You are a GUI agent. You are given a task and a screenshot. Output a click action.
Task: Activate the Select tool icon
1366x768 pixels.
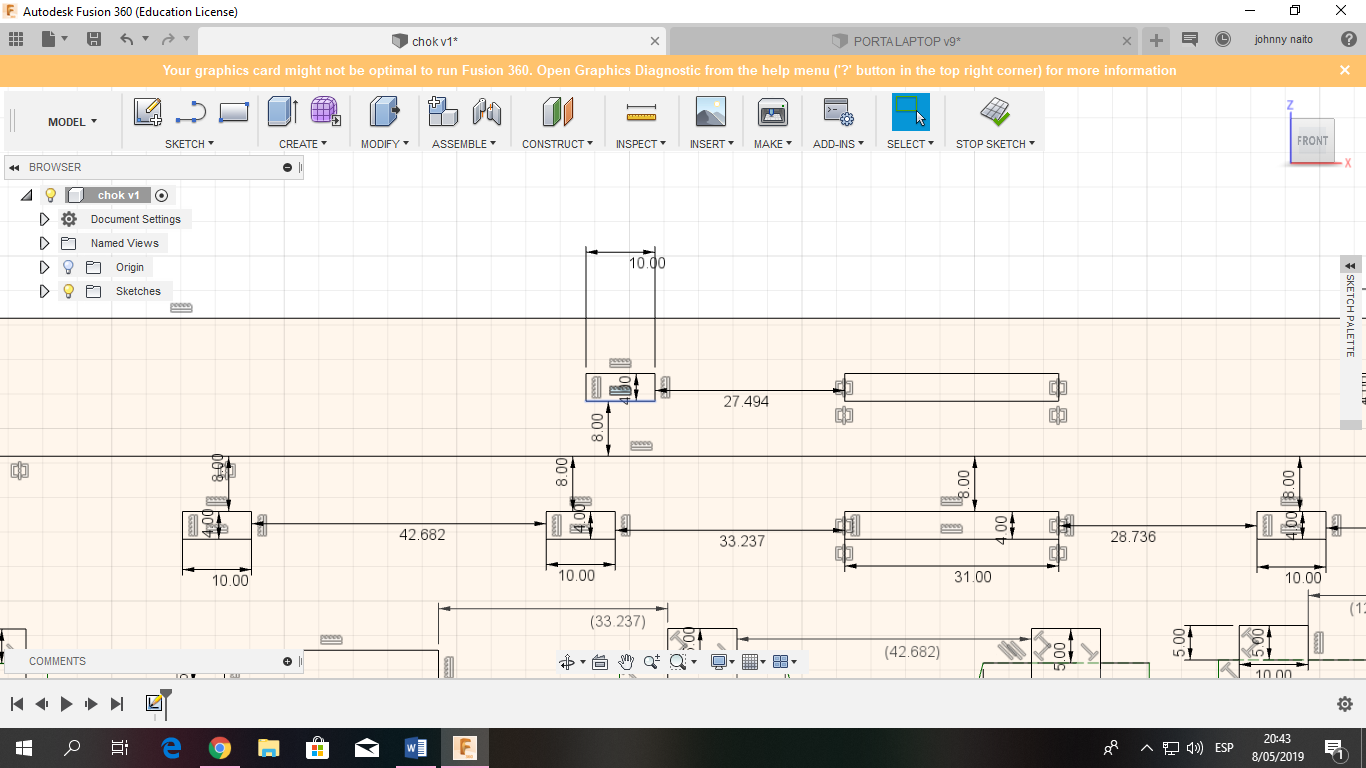pos(910,112)
